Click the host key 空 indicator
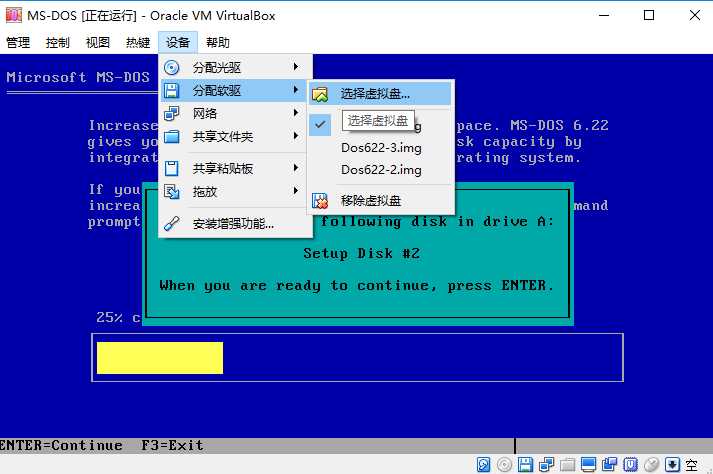713x474 pixels. coord(692,465)
